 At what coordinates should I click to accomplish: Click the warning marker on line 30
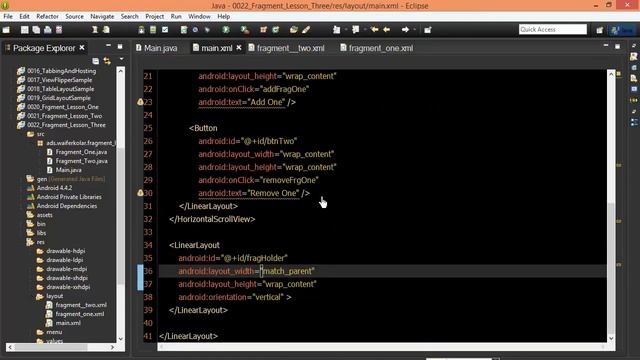tap(140, 193)
